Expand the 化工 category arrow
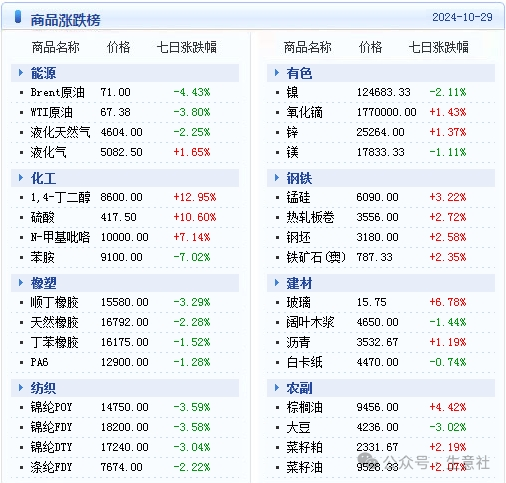 pyautogui.click(x=21, y=178)
